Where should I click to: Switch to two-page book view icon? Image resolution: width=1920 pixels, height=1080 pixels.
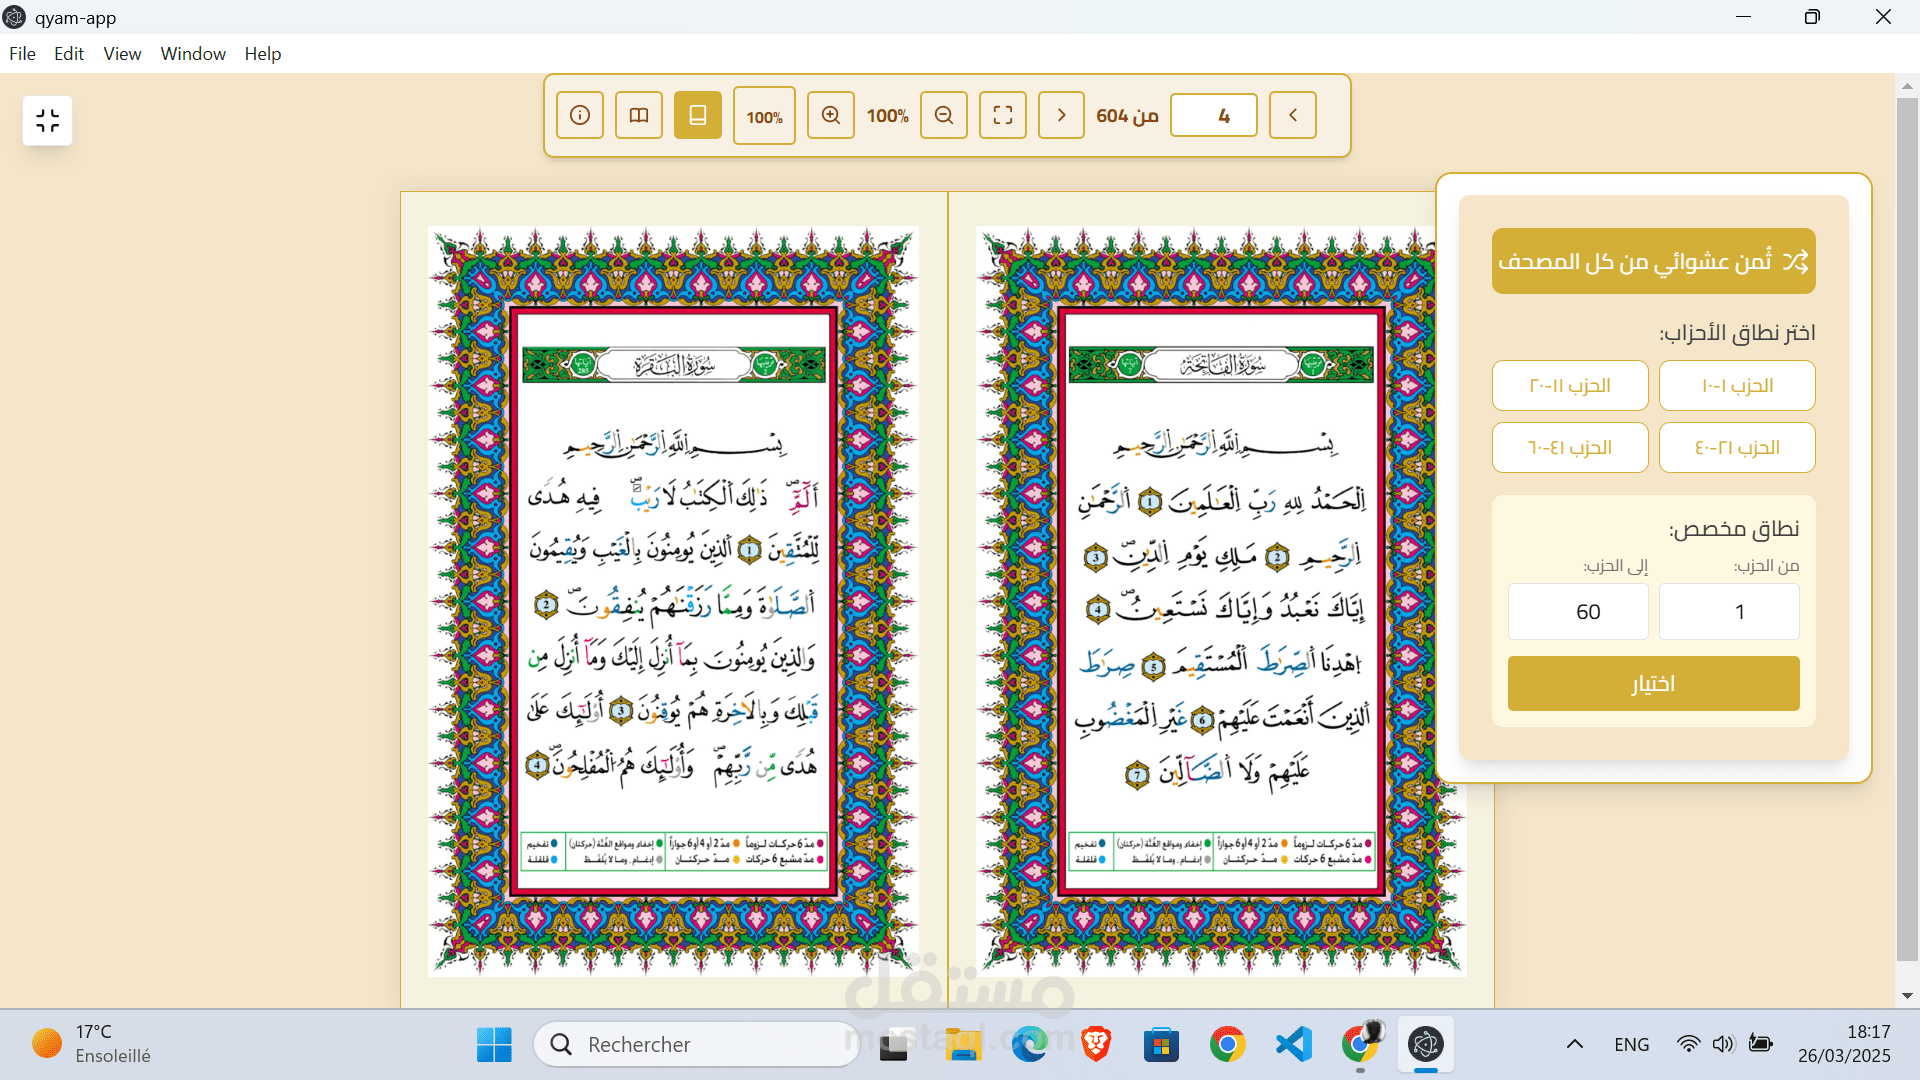coord(639,115)
